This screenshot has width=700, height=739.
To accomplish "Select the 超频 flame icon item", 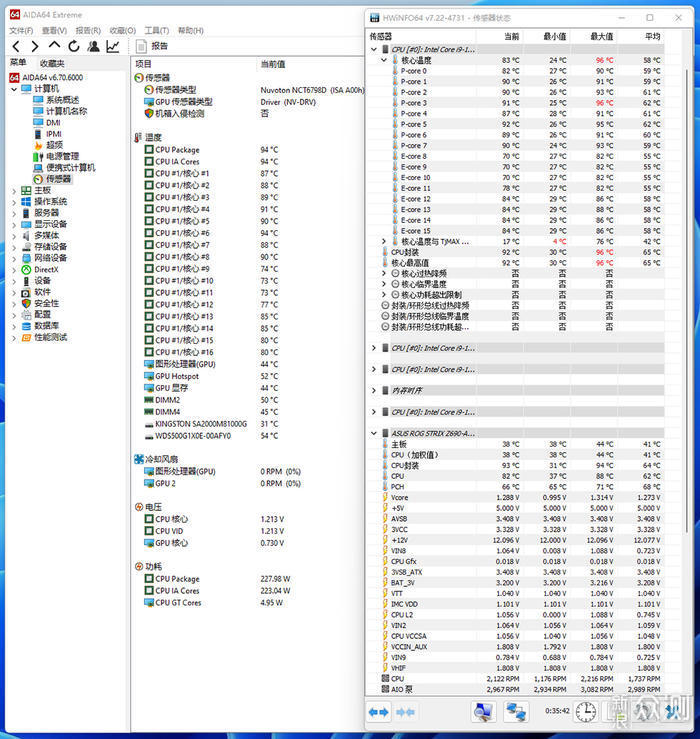I will (x=38, y=145).
